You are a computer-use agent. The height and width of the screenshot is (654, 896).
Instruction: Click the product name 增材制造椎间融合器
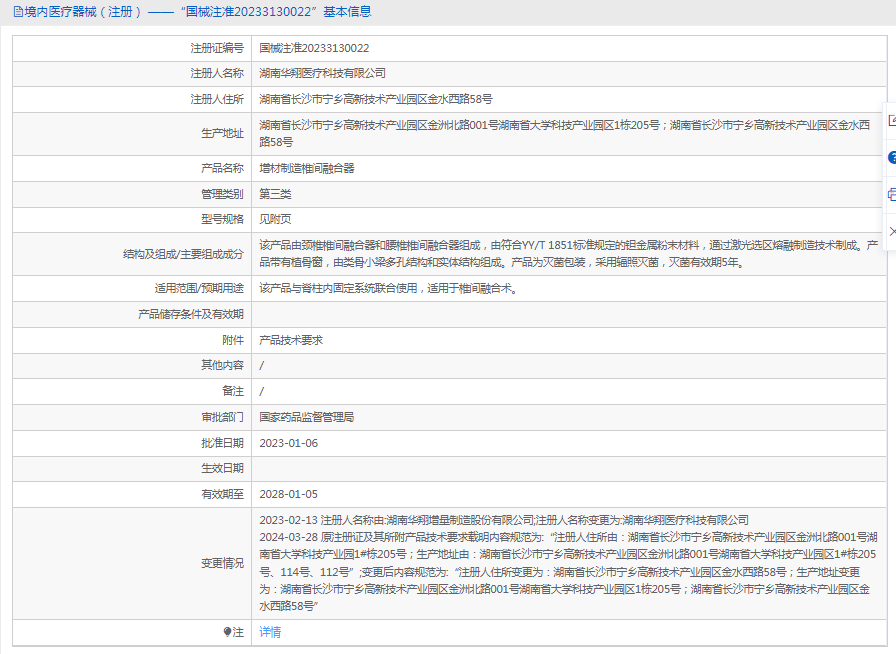coord(307,168)
